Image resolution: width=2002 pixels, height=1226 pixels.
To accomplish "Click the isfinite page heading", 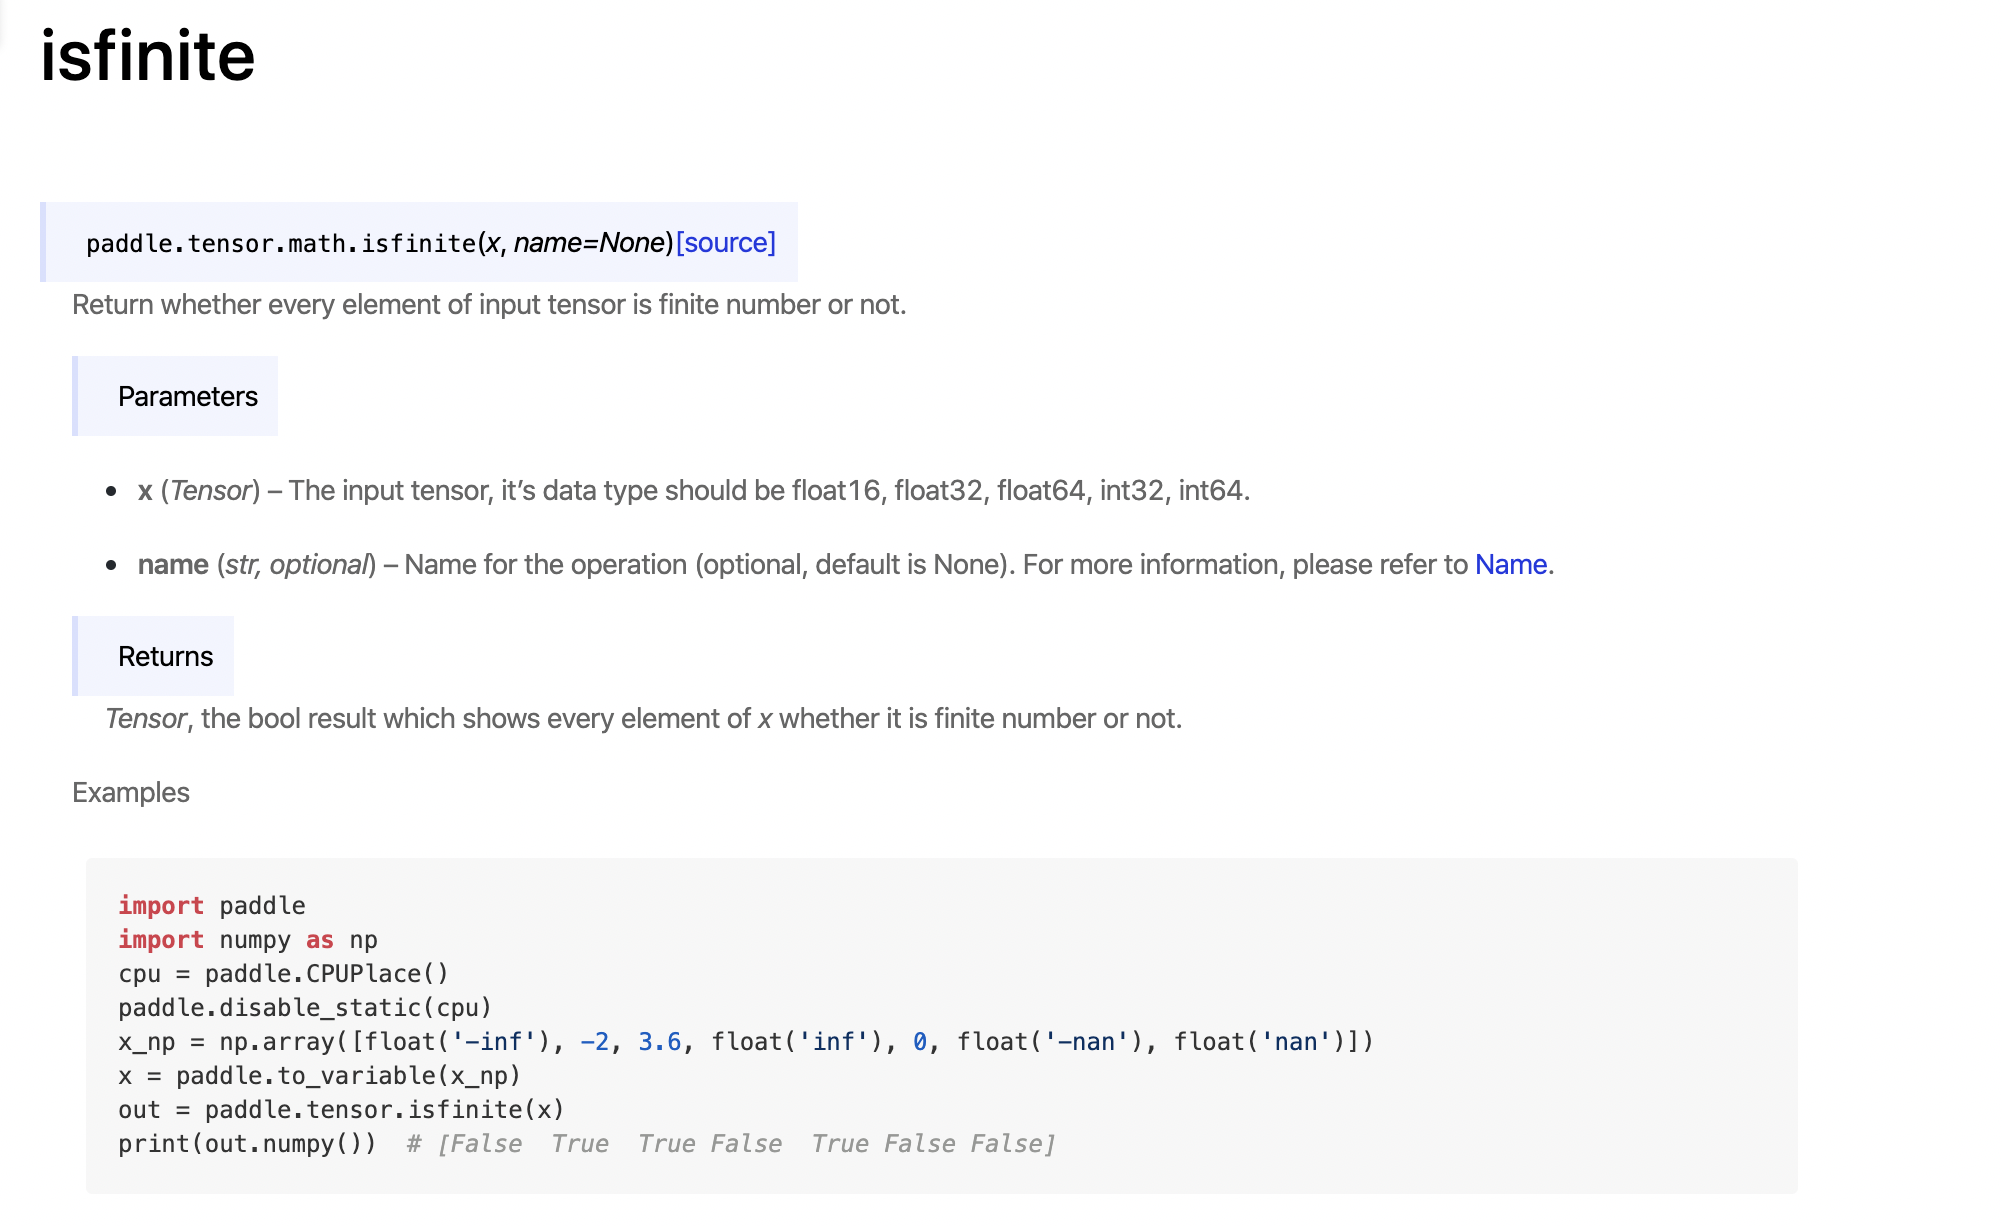I will 148,56.
